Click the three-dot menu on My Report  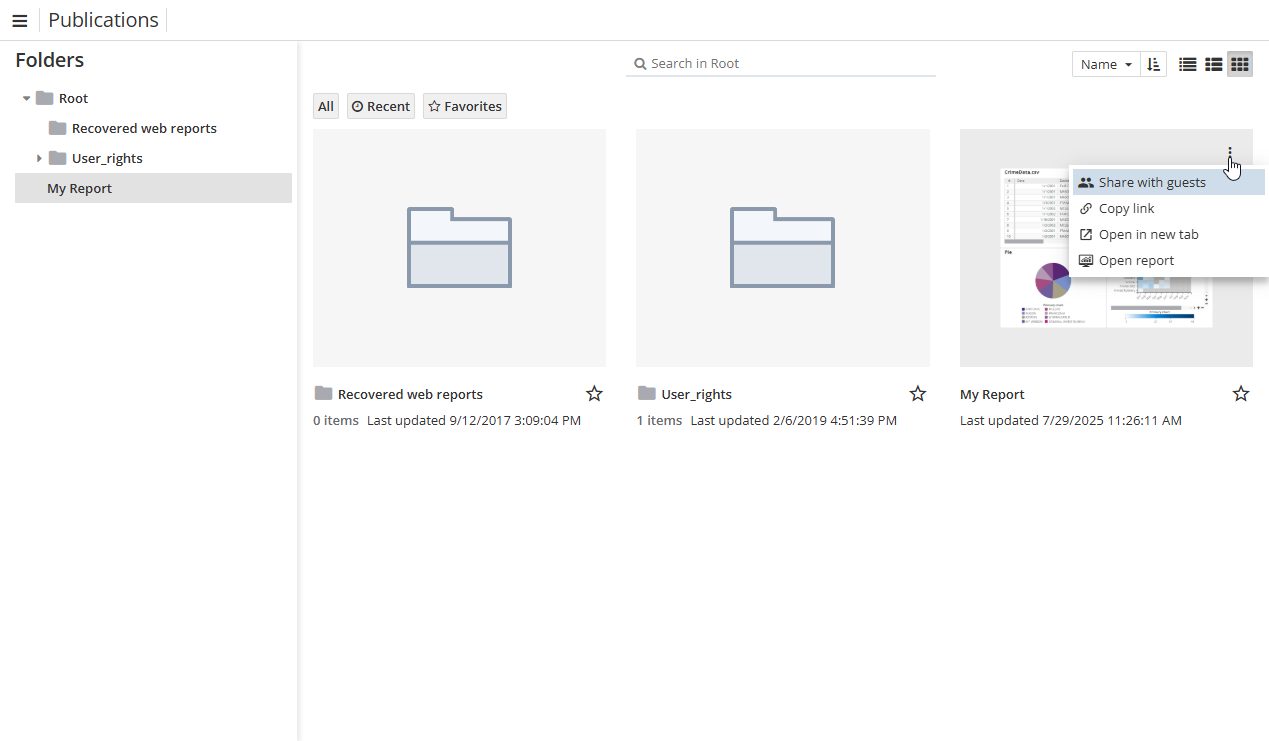click(x=1229, y=154)
